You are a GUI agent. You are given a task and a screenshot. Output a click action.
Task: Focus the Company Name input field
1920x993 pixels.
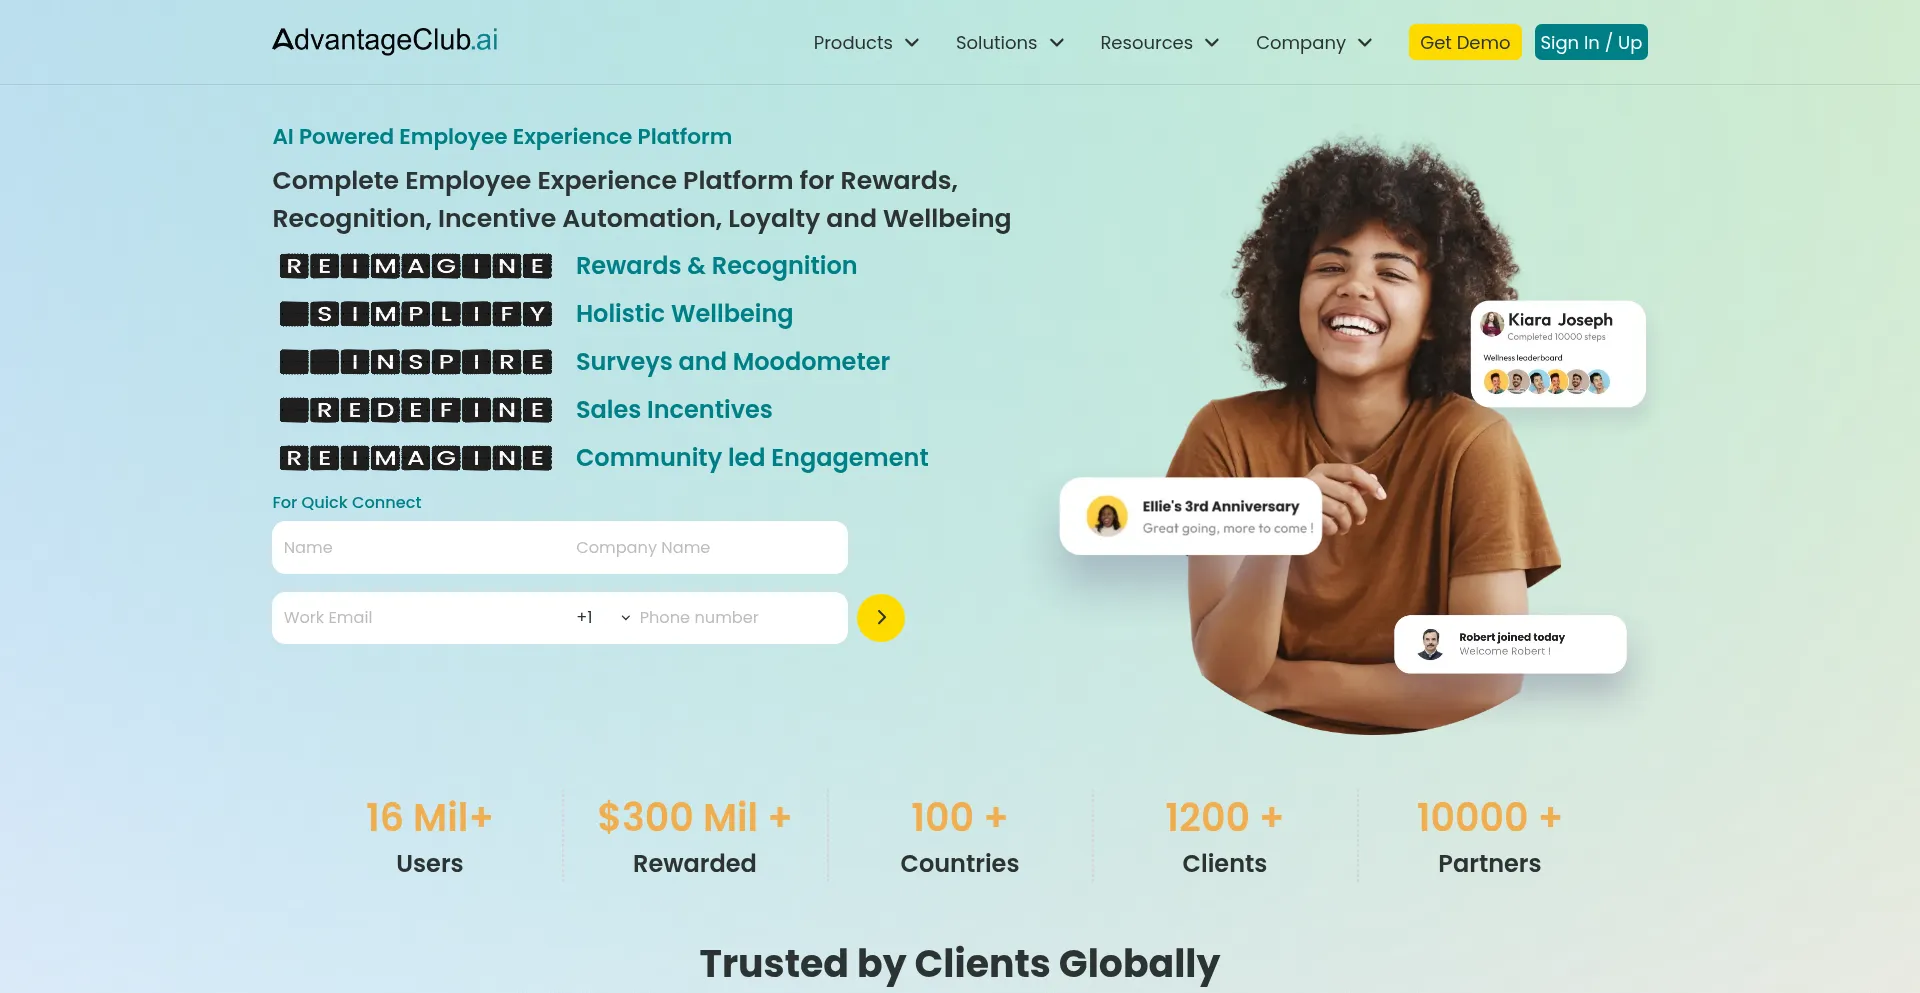click(706, 548)
